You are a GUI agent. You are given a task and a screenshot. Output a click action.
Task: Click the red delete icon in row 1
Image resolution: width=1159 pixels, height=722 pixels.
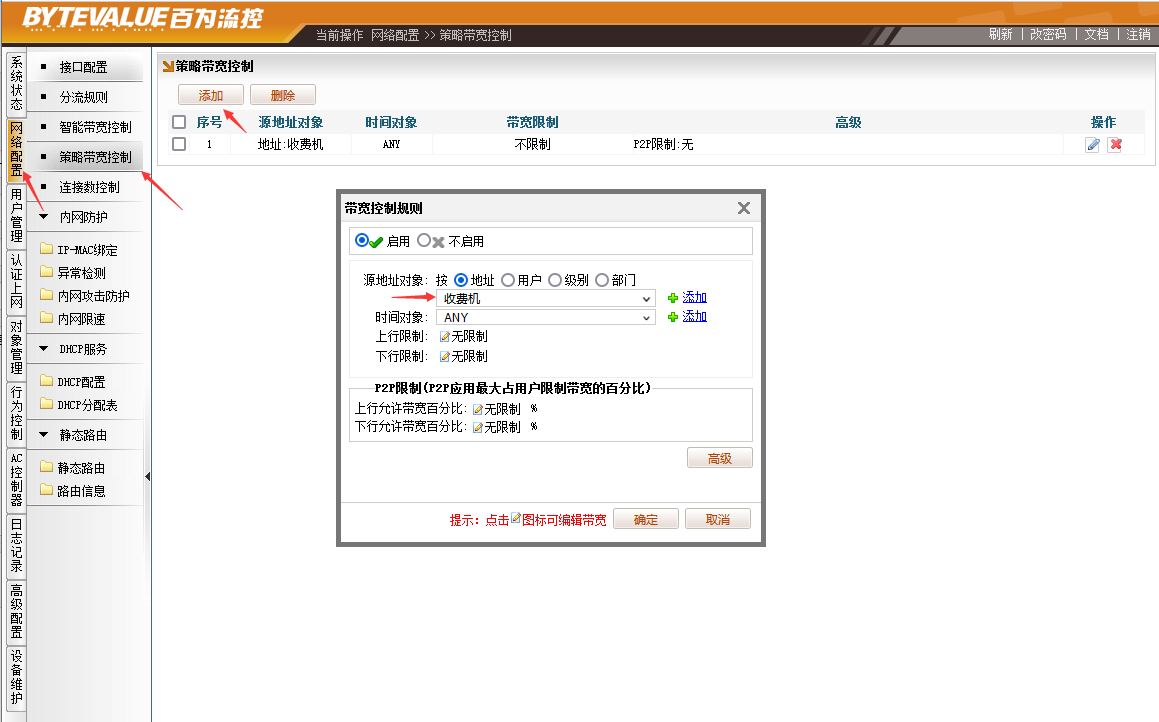(x=1115, y=145)
